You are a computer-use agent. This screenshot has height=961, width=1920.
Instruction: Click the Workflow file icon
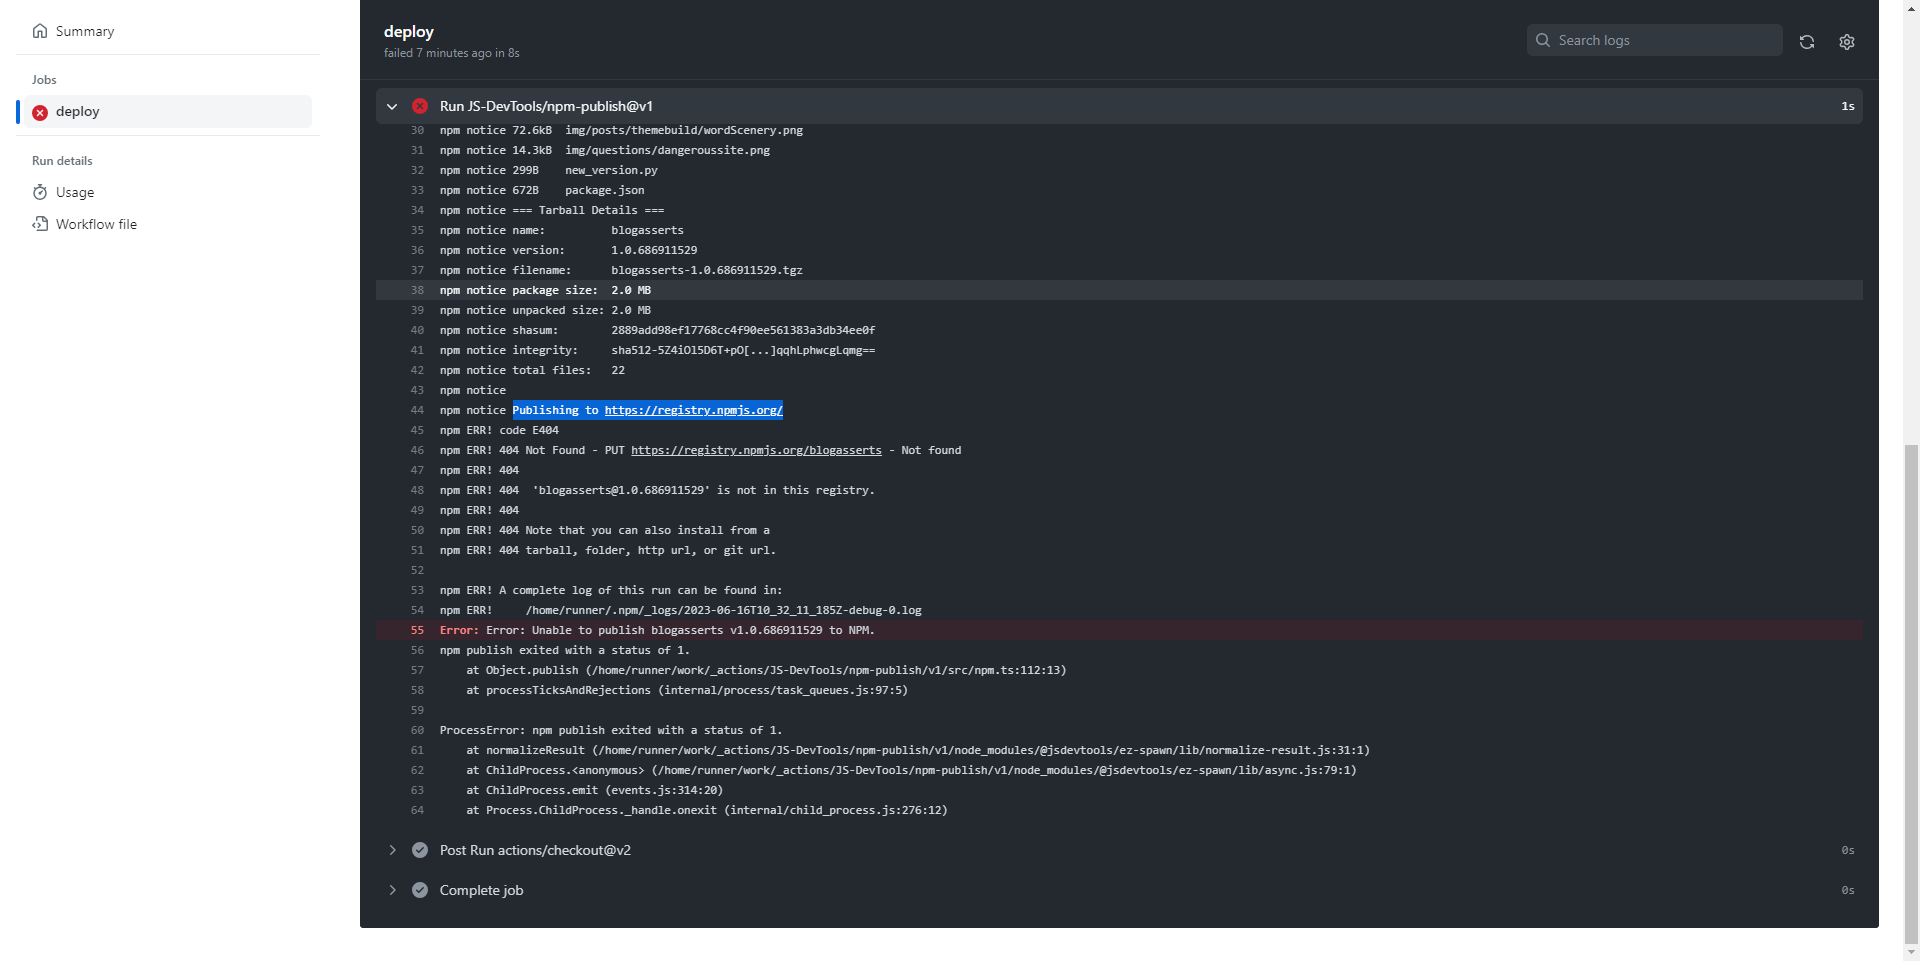pyautogui.click(x=40, y=224)
